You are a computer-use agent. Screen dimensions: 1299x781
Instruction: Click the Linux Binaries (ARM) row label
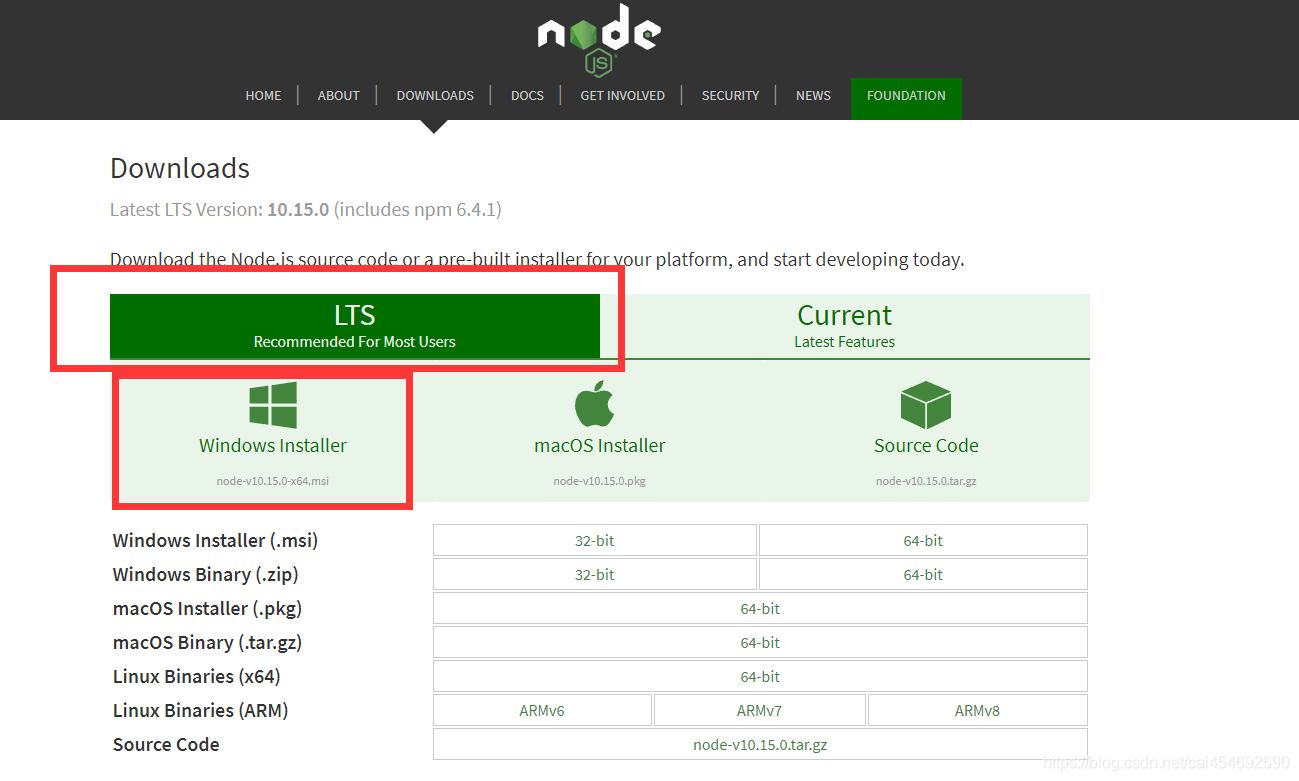[x=200, y=711]
